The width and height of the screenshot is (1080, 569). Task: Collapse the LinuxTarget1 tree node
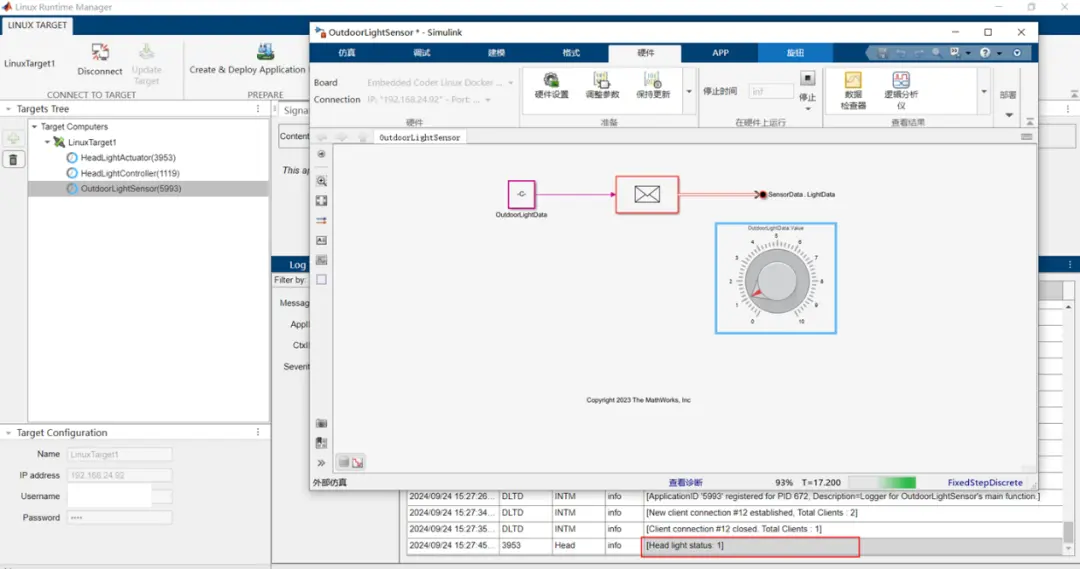point(48,142)
